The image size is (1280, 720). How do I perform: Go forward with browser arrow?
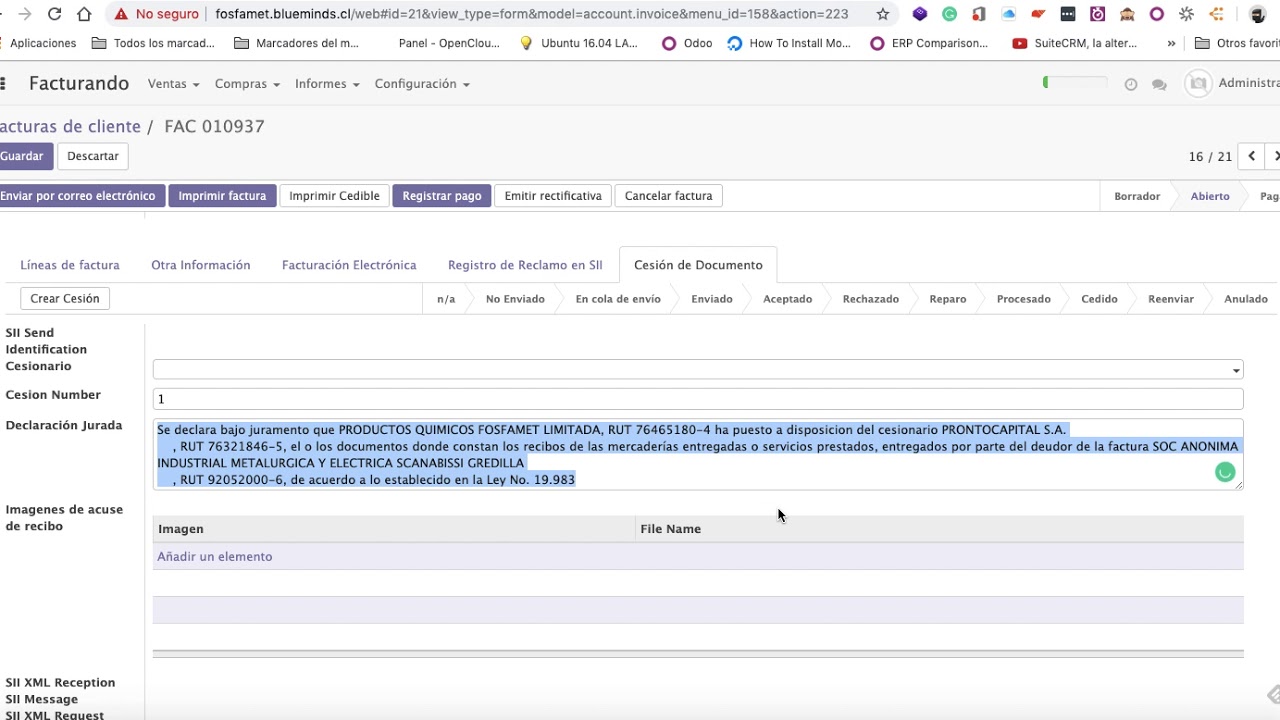[x=25, y=14]
